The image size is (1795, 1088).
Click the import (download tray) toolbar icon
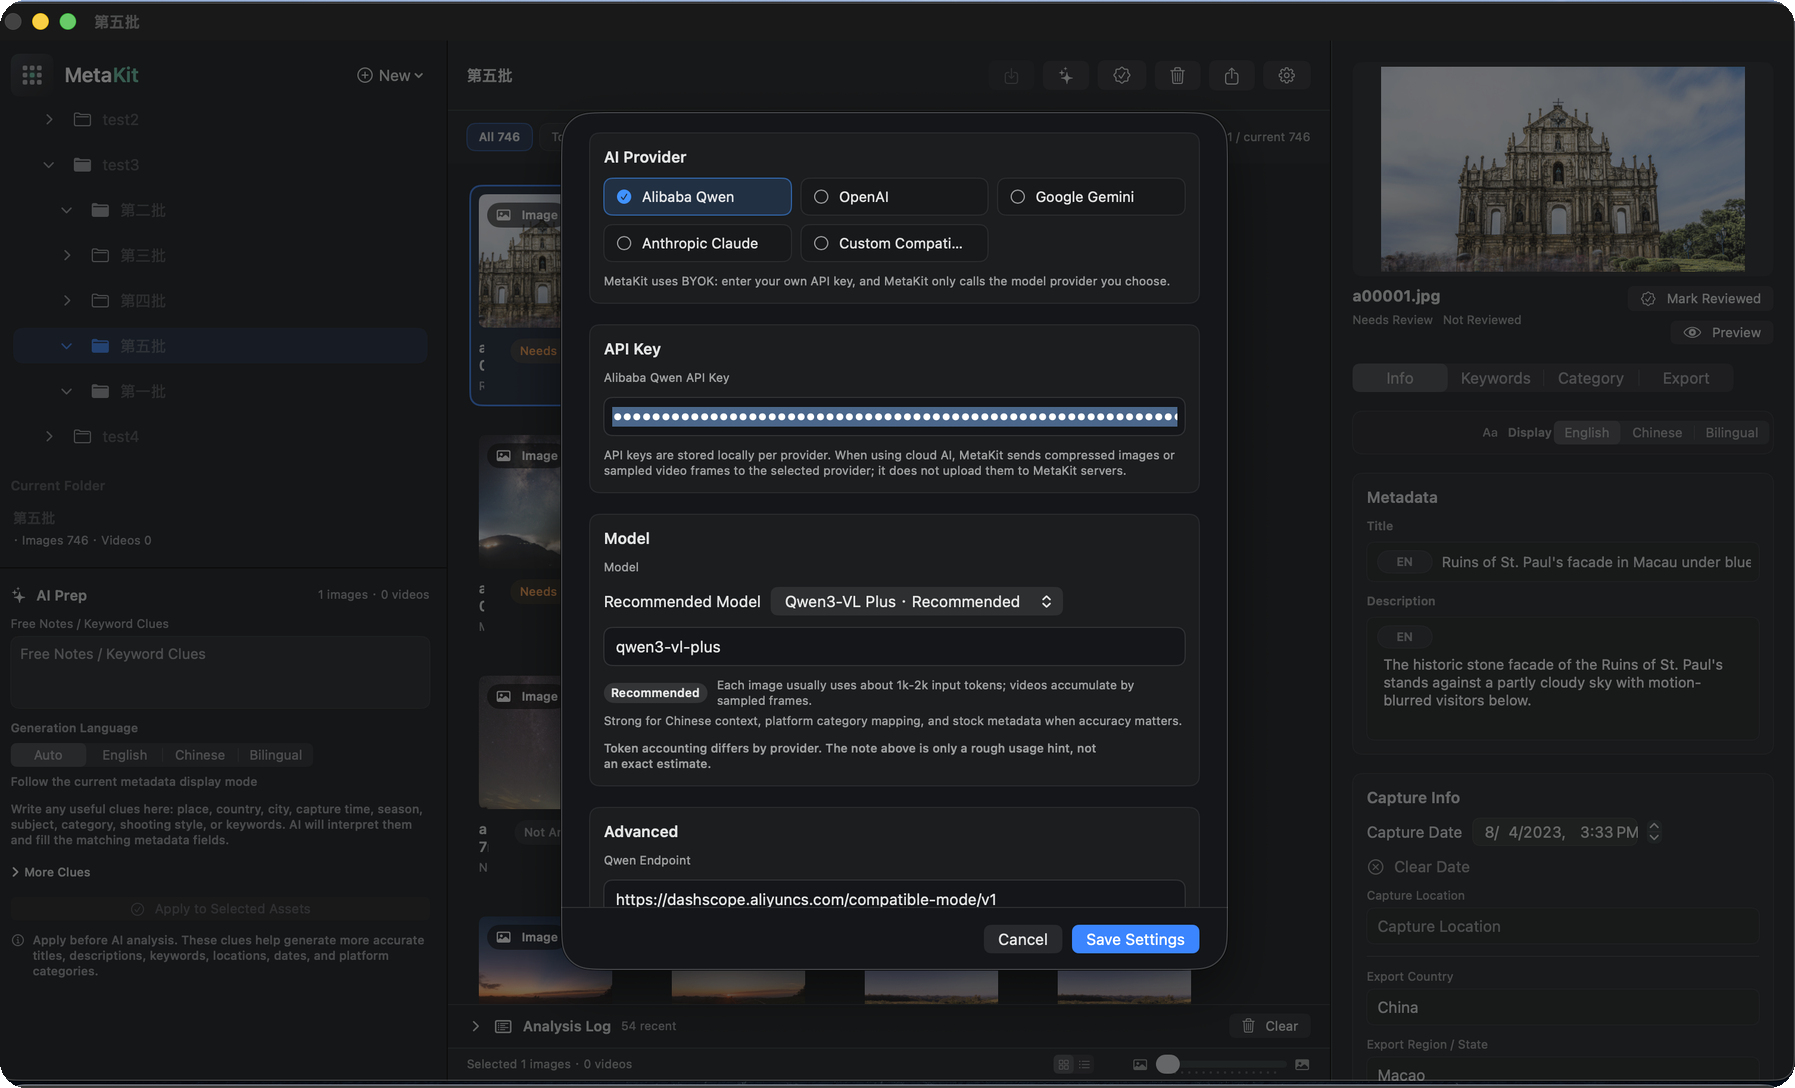(1012, 76)
